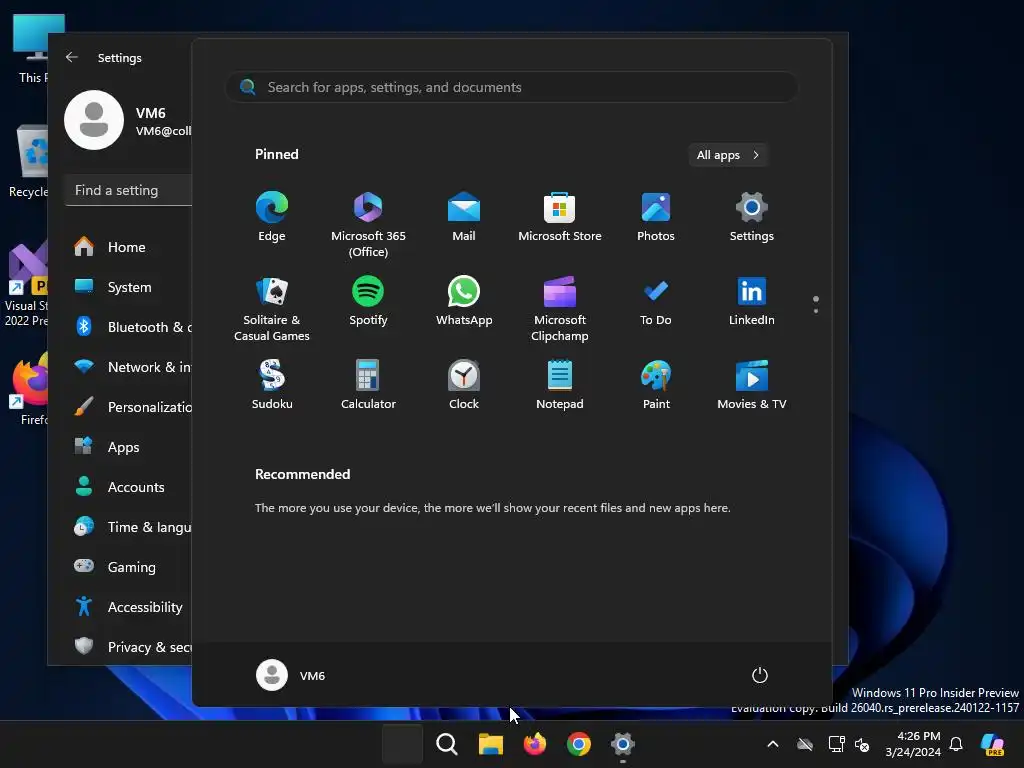The width and height of the screenshot is (1024, 768).
Task: Select the Recycle Bin desktop icon
Action: click(29, 161)
